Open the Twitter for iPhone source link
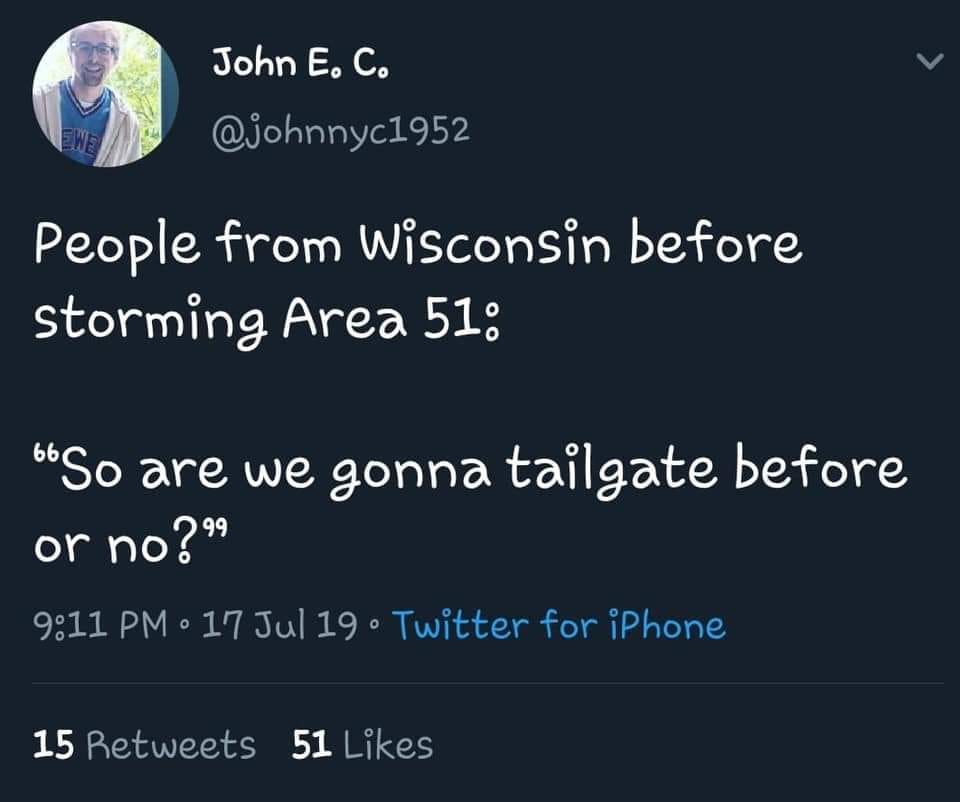This screenshot has width=960, height=802. (x=559, y=625)
